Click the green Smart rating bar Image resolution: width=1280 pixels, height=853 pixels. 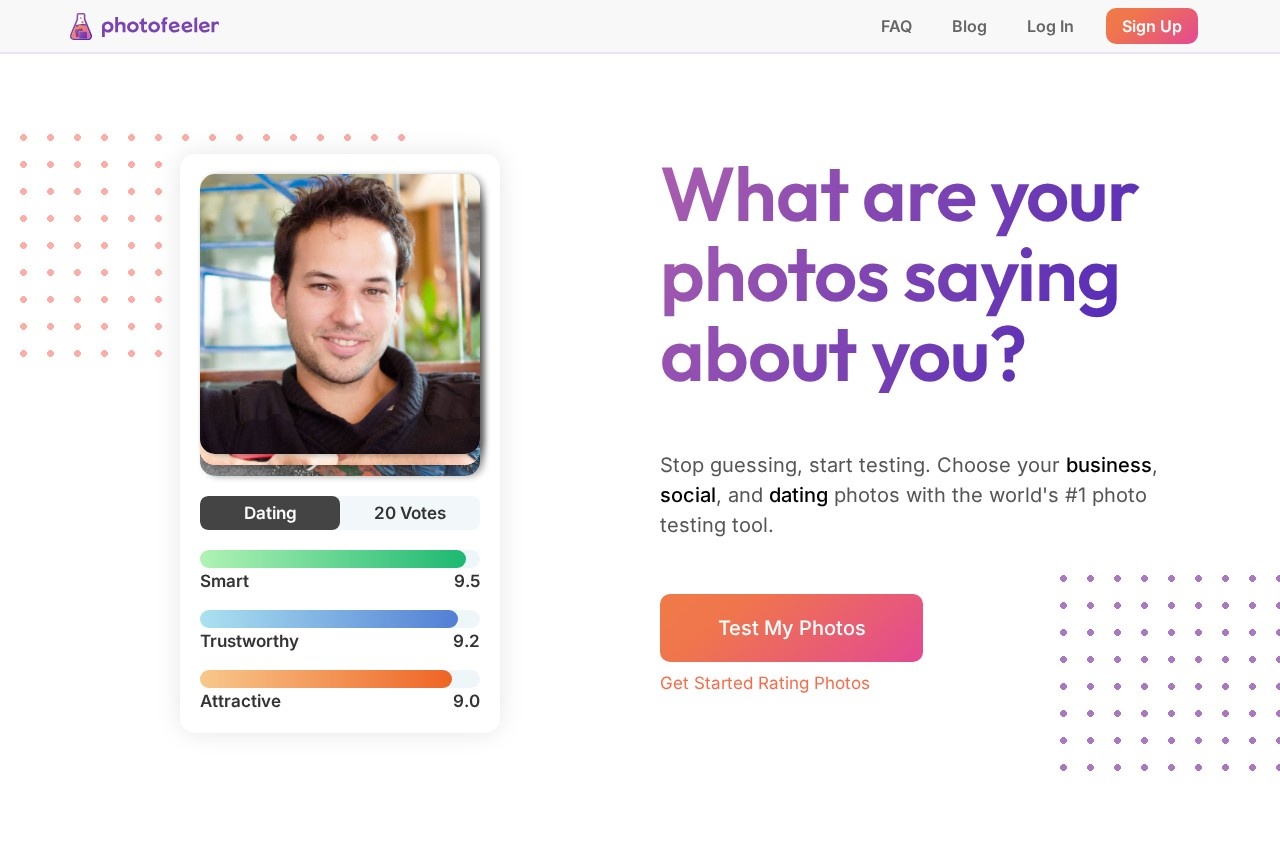333,559
